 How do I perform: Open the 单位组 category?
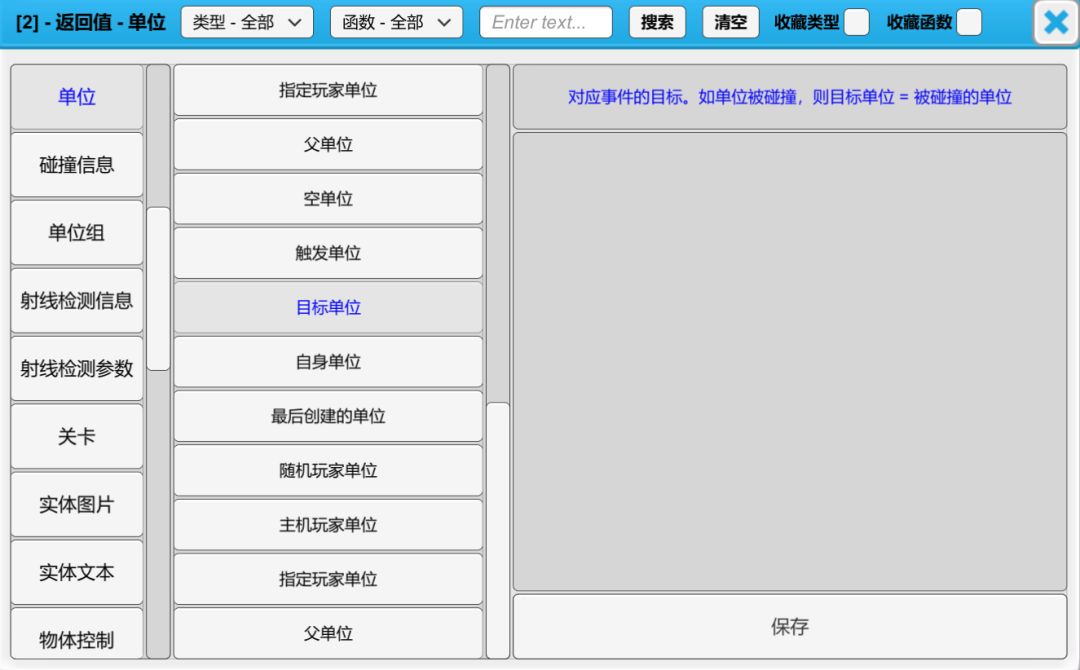77,233
